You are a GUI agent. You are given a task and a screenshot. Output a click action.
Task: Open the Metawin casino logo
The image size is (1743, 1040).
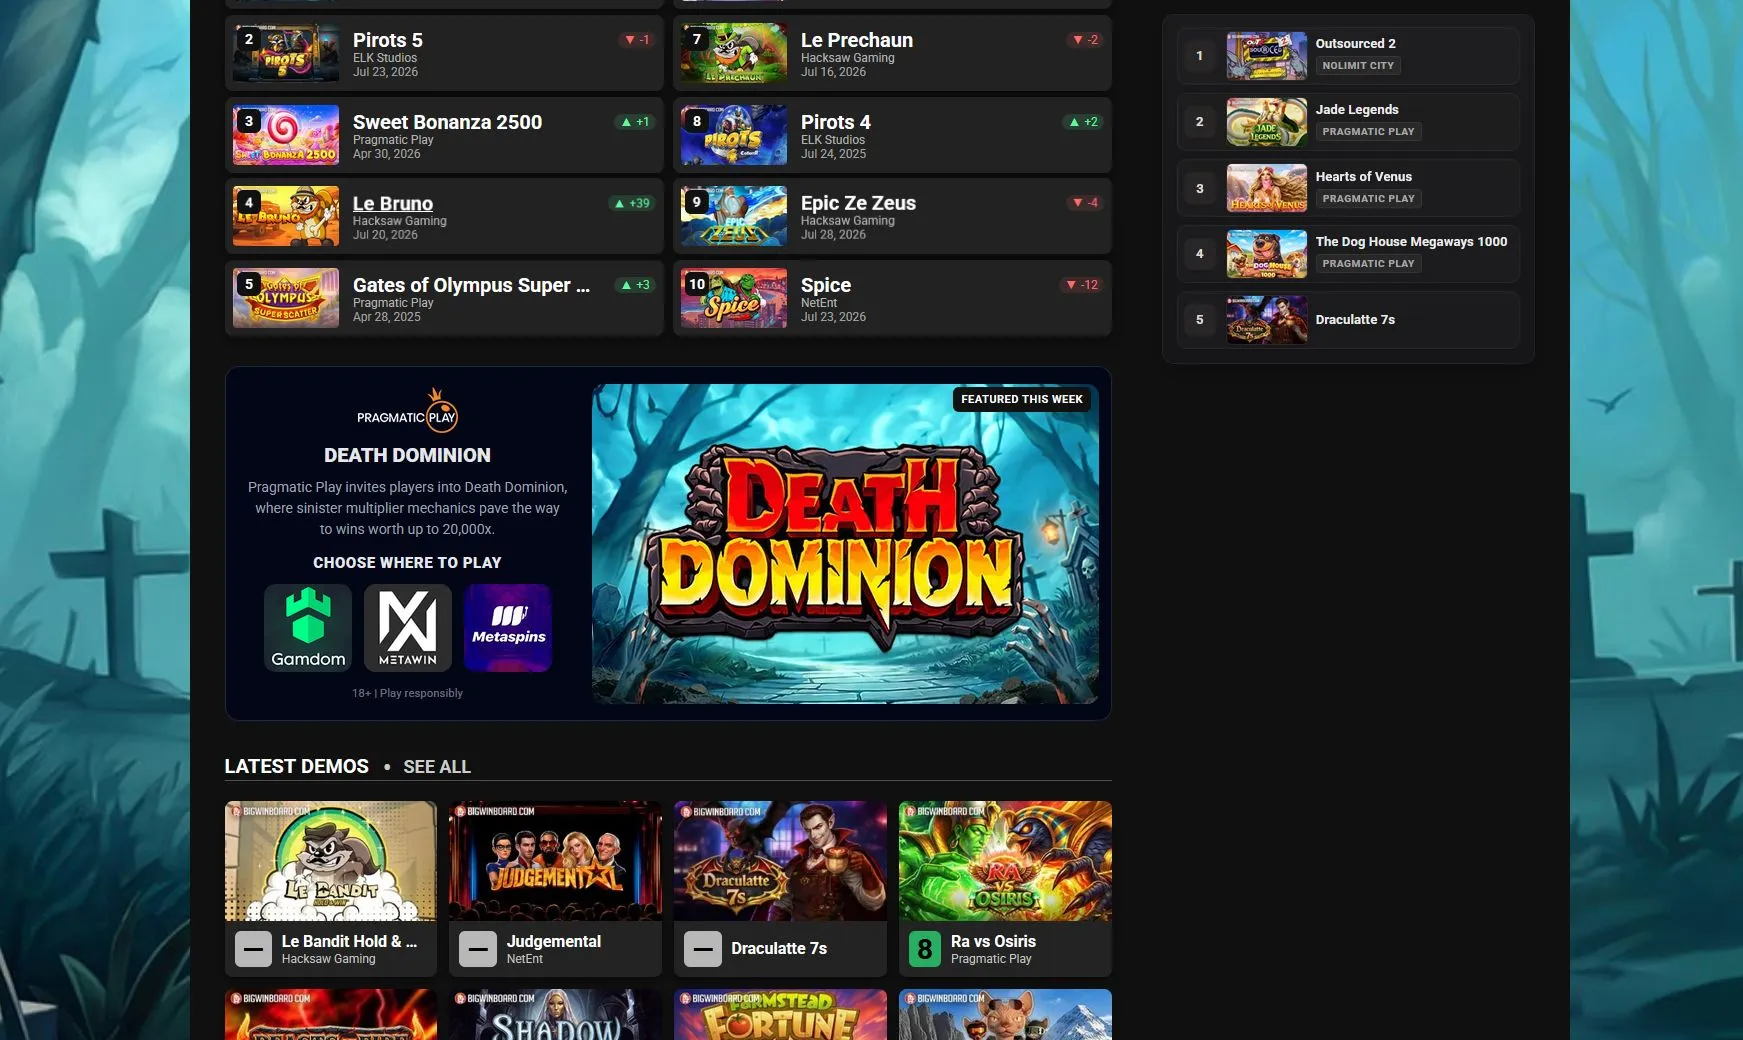pos(408,628)
